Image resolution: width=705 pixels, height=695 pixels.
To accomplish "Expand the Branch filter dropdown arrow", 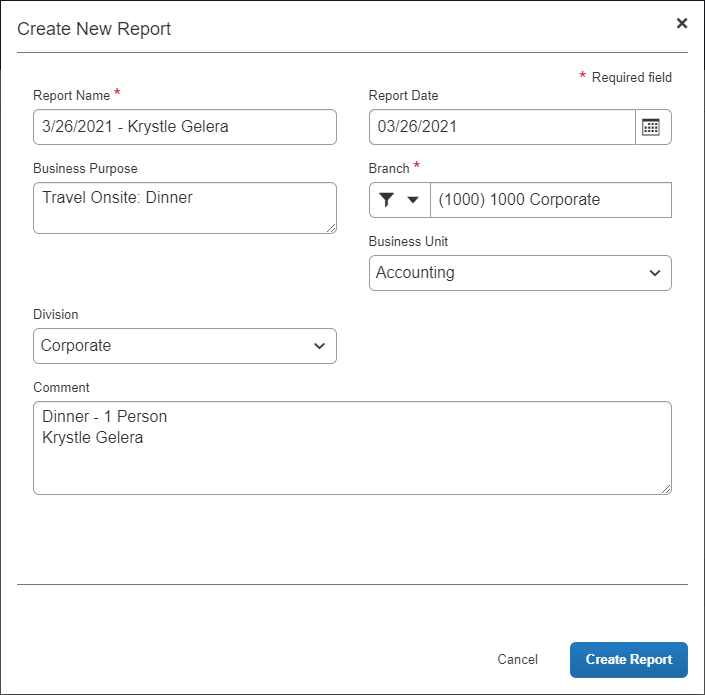I will point(413,200).
